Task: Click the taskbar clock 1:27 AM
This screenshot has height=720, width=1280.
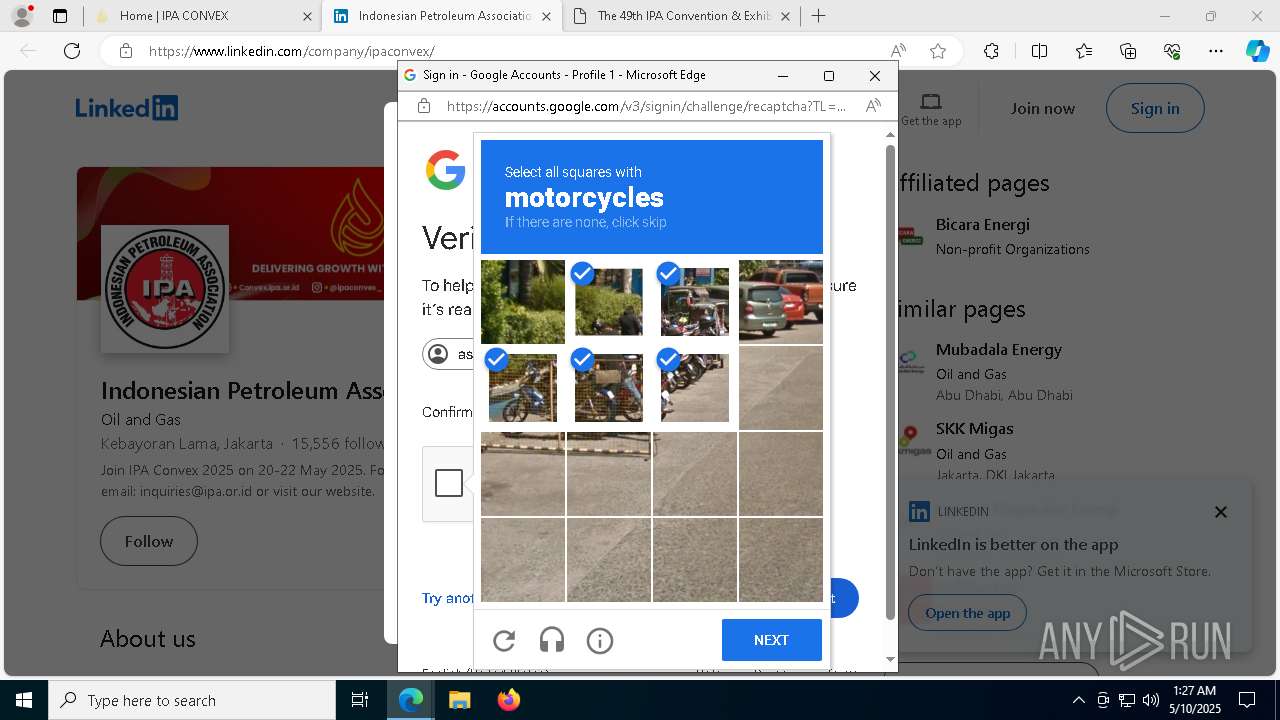Action: point(1195,700)
